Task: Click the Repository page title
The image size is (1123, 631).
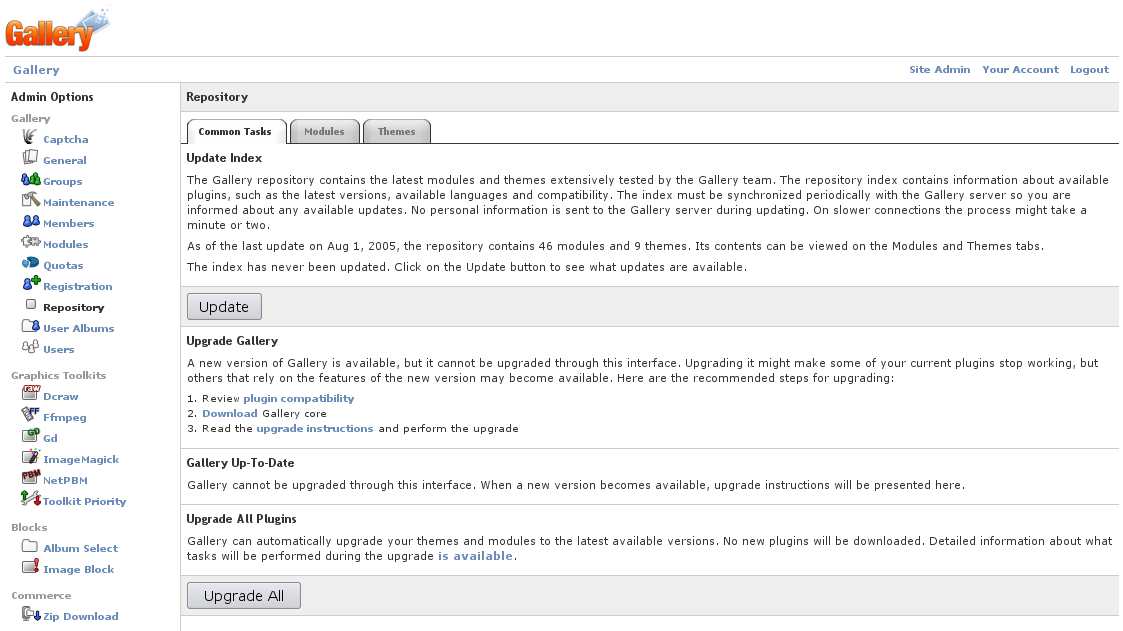Action: 217,97
